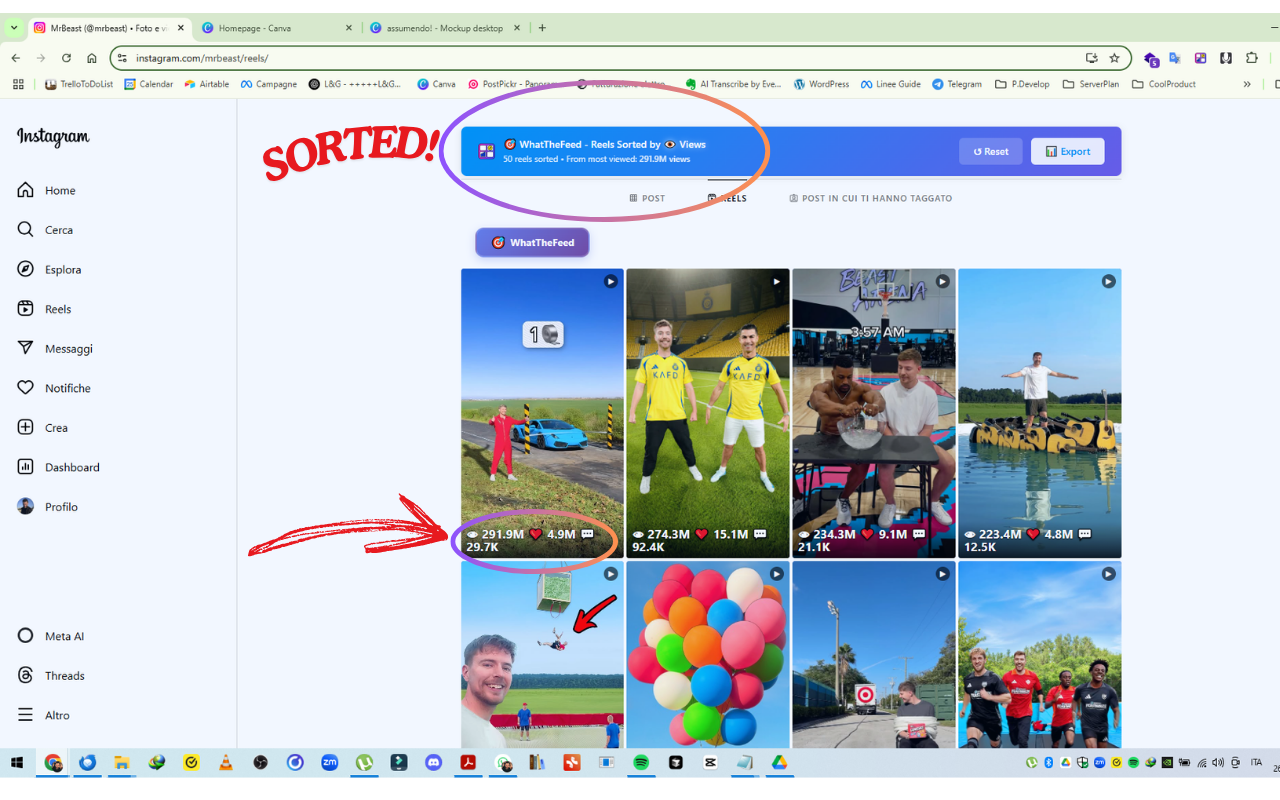
Task: Open the Telegram bookmark
Action: (957, 84)
